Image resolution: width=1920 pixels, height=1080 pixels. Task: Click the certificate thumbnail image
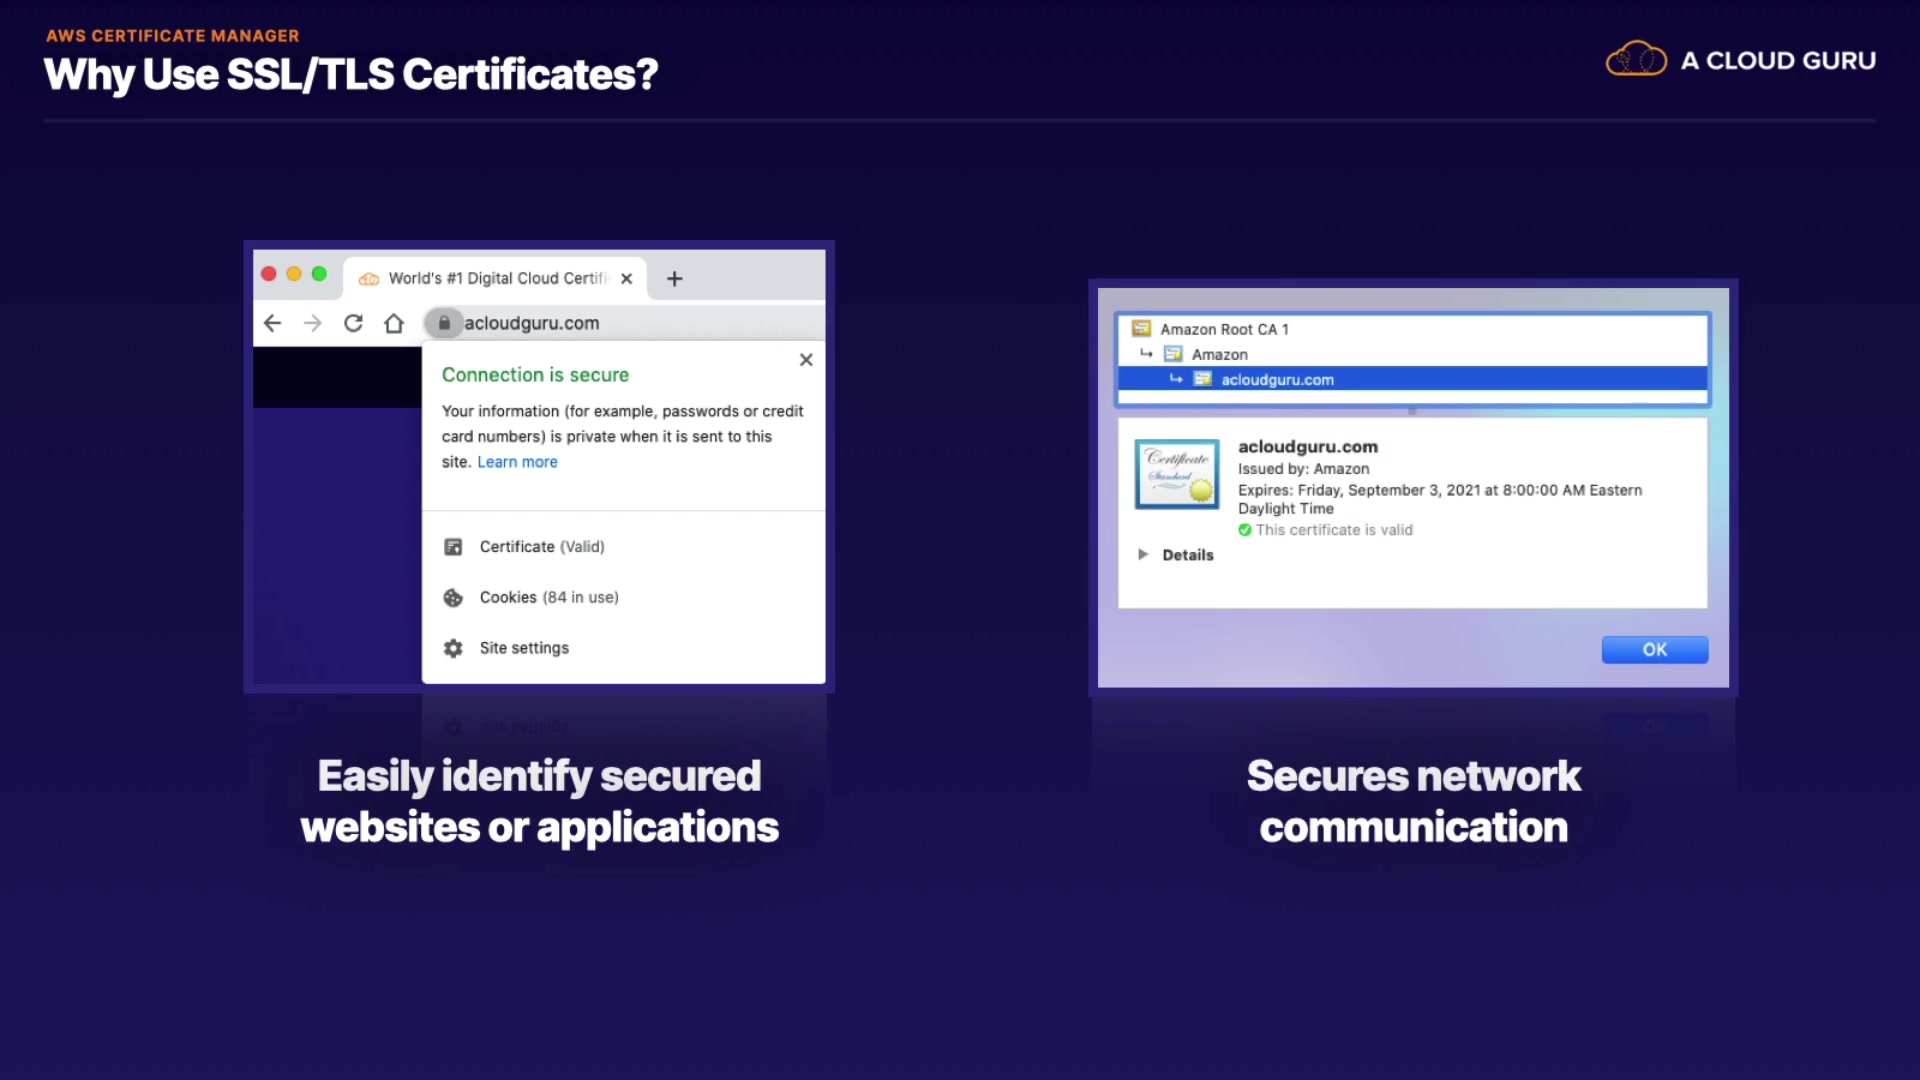tap(1177, 474)
